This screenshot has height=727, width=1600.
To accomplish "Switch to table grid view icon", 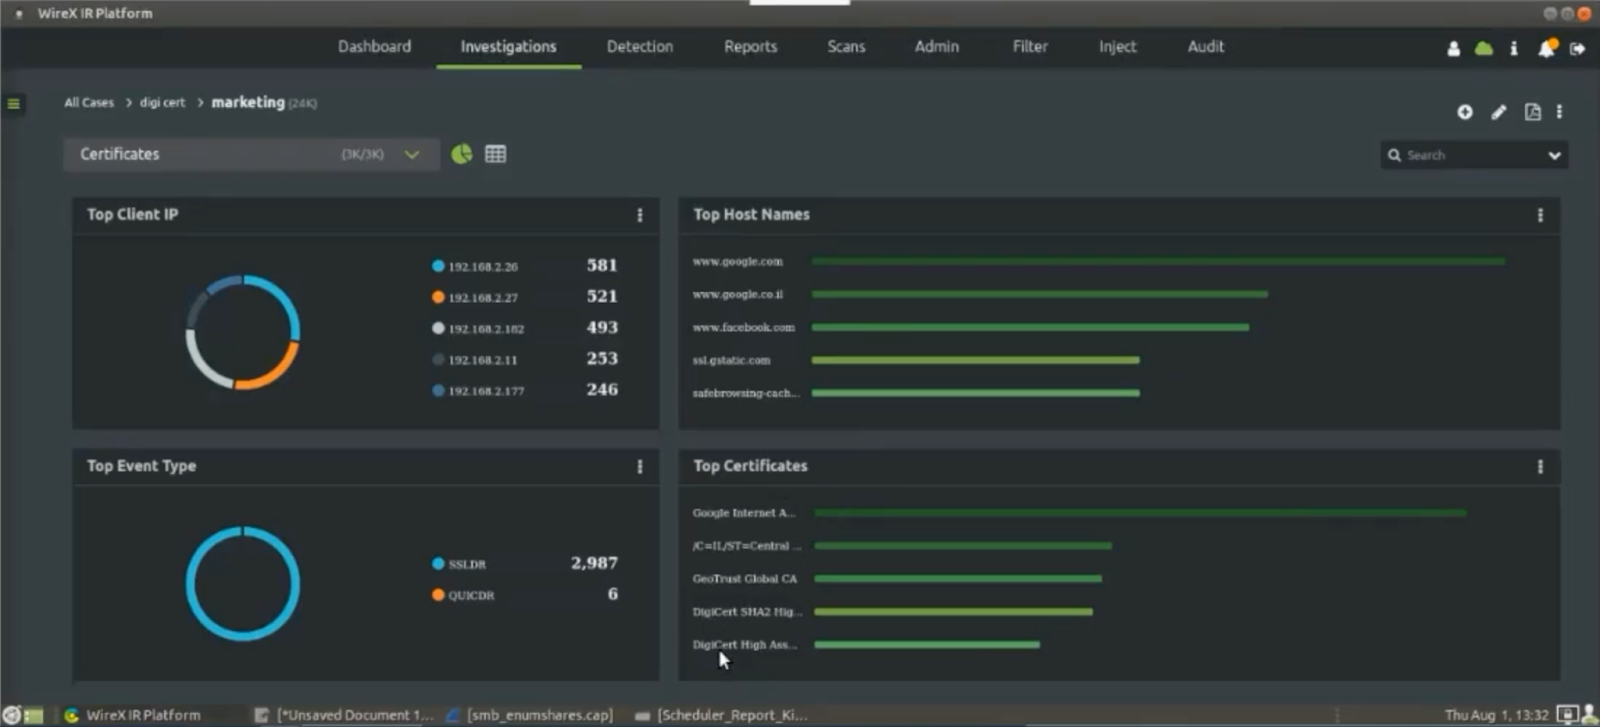I will tap(495, 154).
